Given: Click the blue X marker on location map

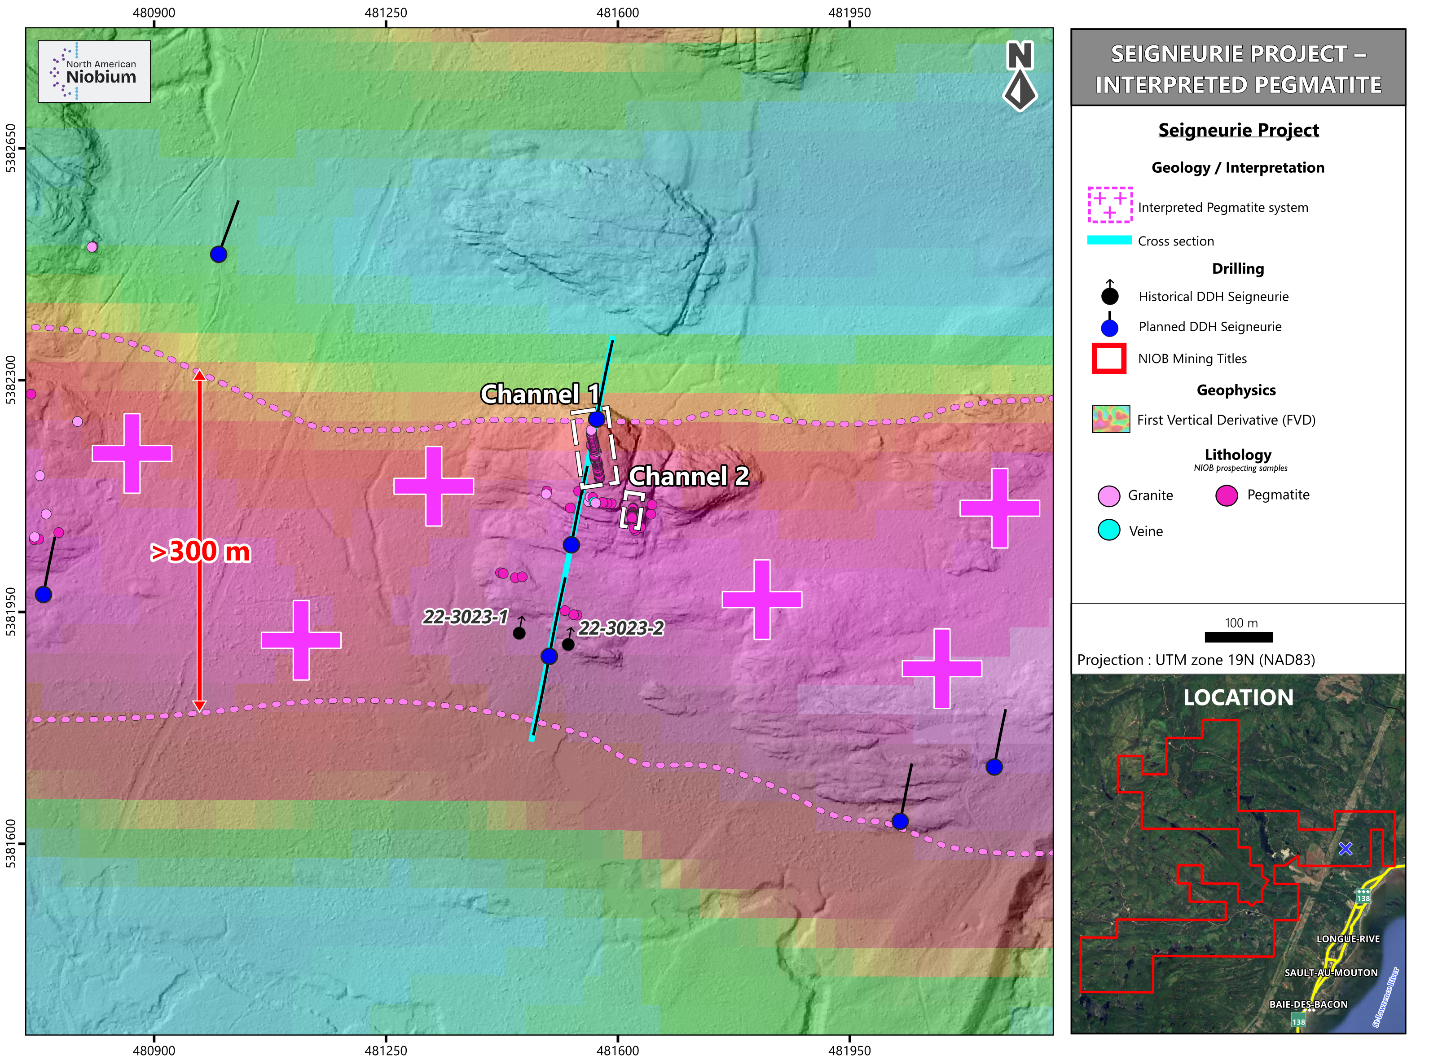Looking at the screenshot, I should 1345,848.
